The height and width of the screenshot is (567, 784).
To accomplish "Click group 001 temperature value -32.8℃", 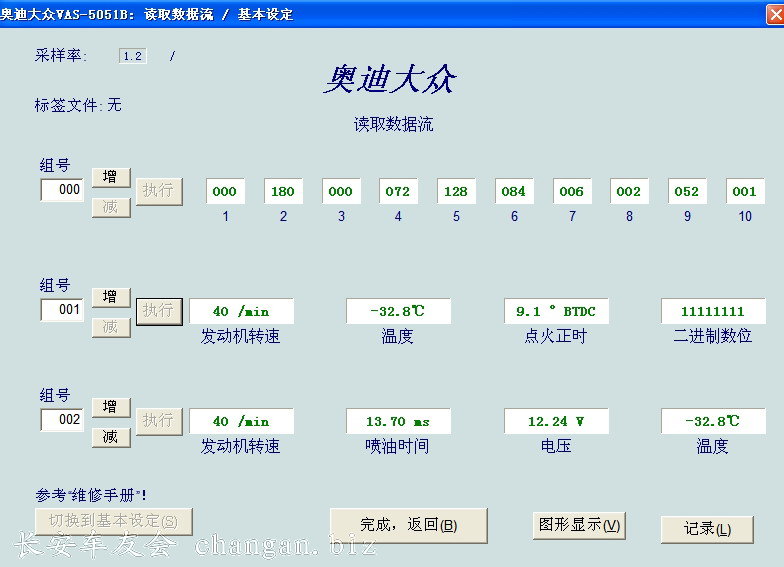I will (x=398, y=312).
